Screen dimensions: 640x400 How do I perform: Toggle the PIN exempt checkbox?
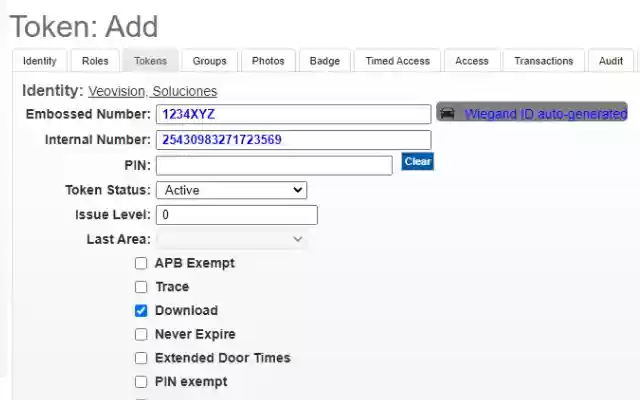[141, 382]
